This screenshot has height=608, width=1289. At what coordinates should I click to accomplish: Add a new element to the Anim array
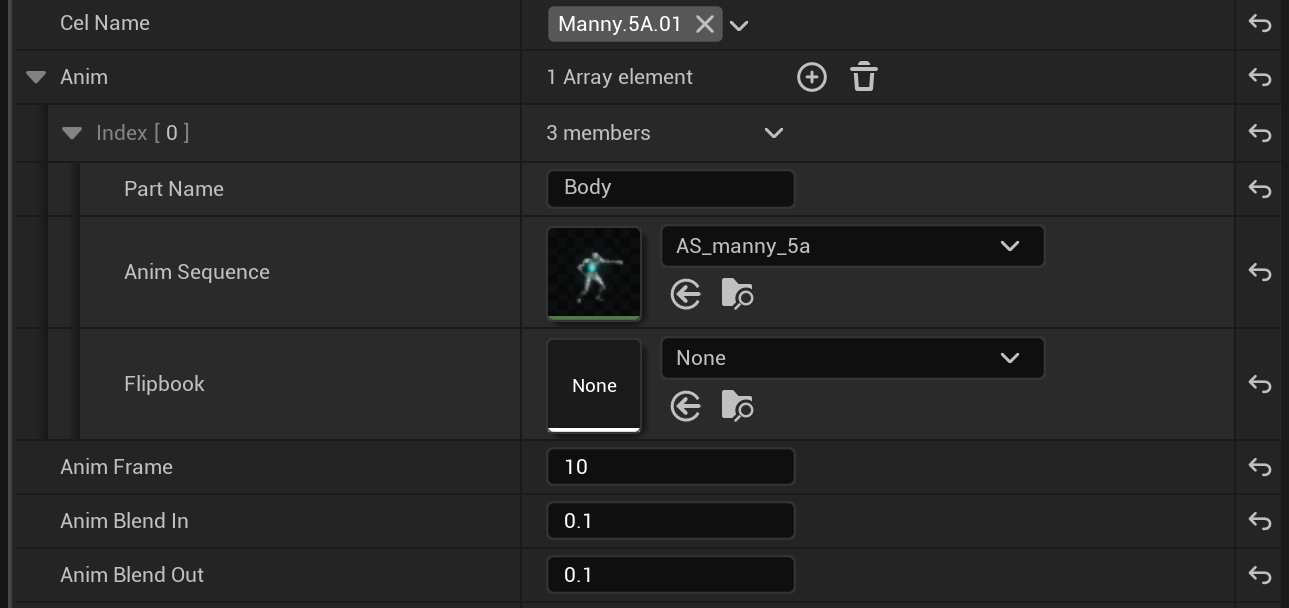tap(811, 77)
